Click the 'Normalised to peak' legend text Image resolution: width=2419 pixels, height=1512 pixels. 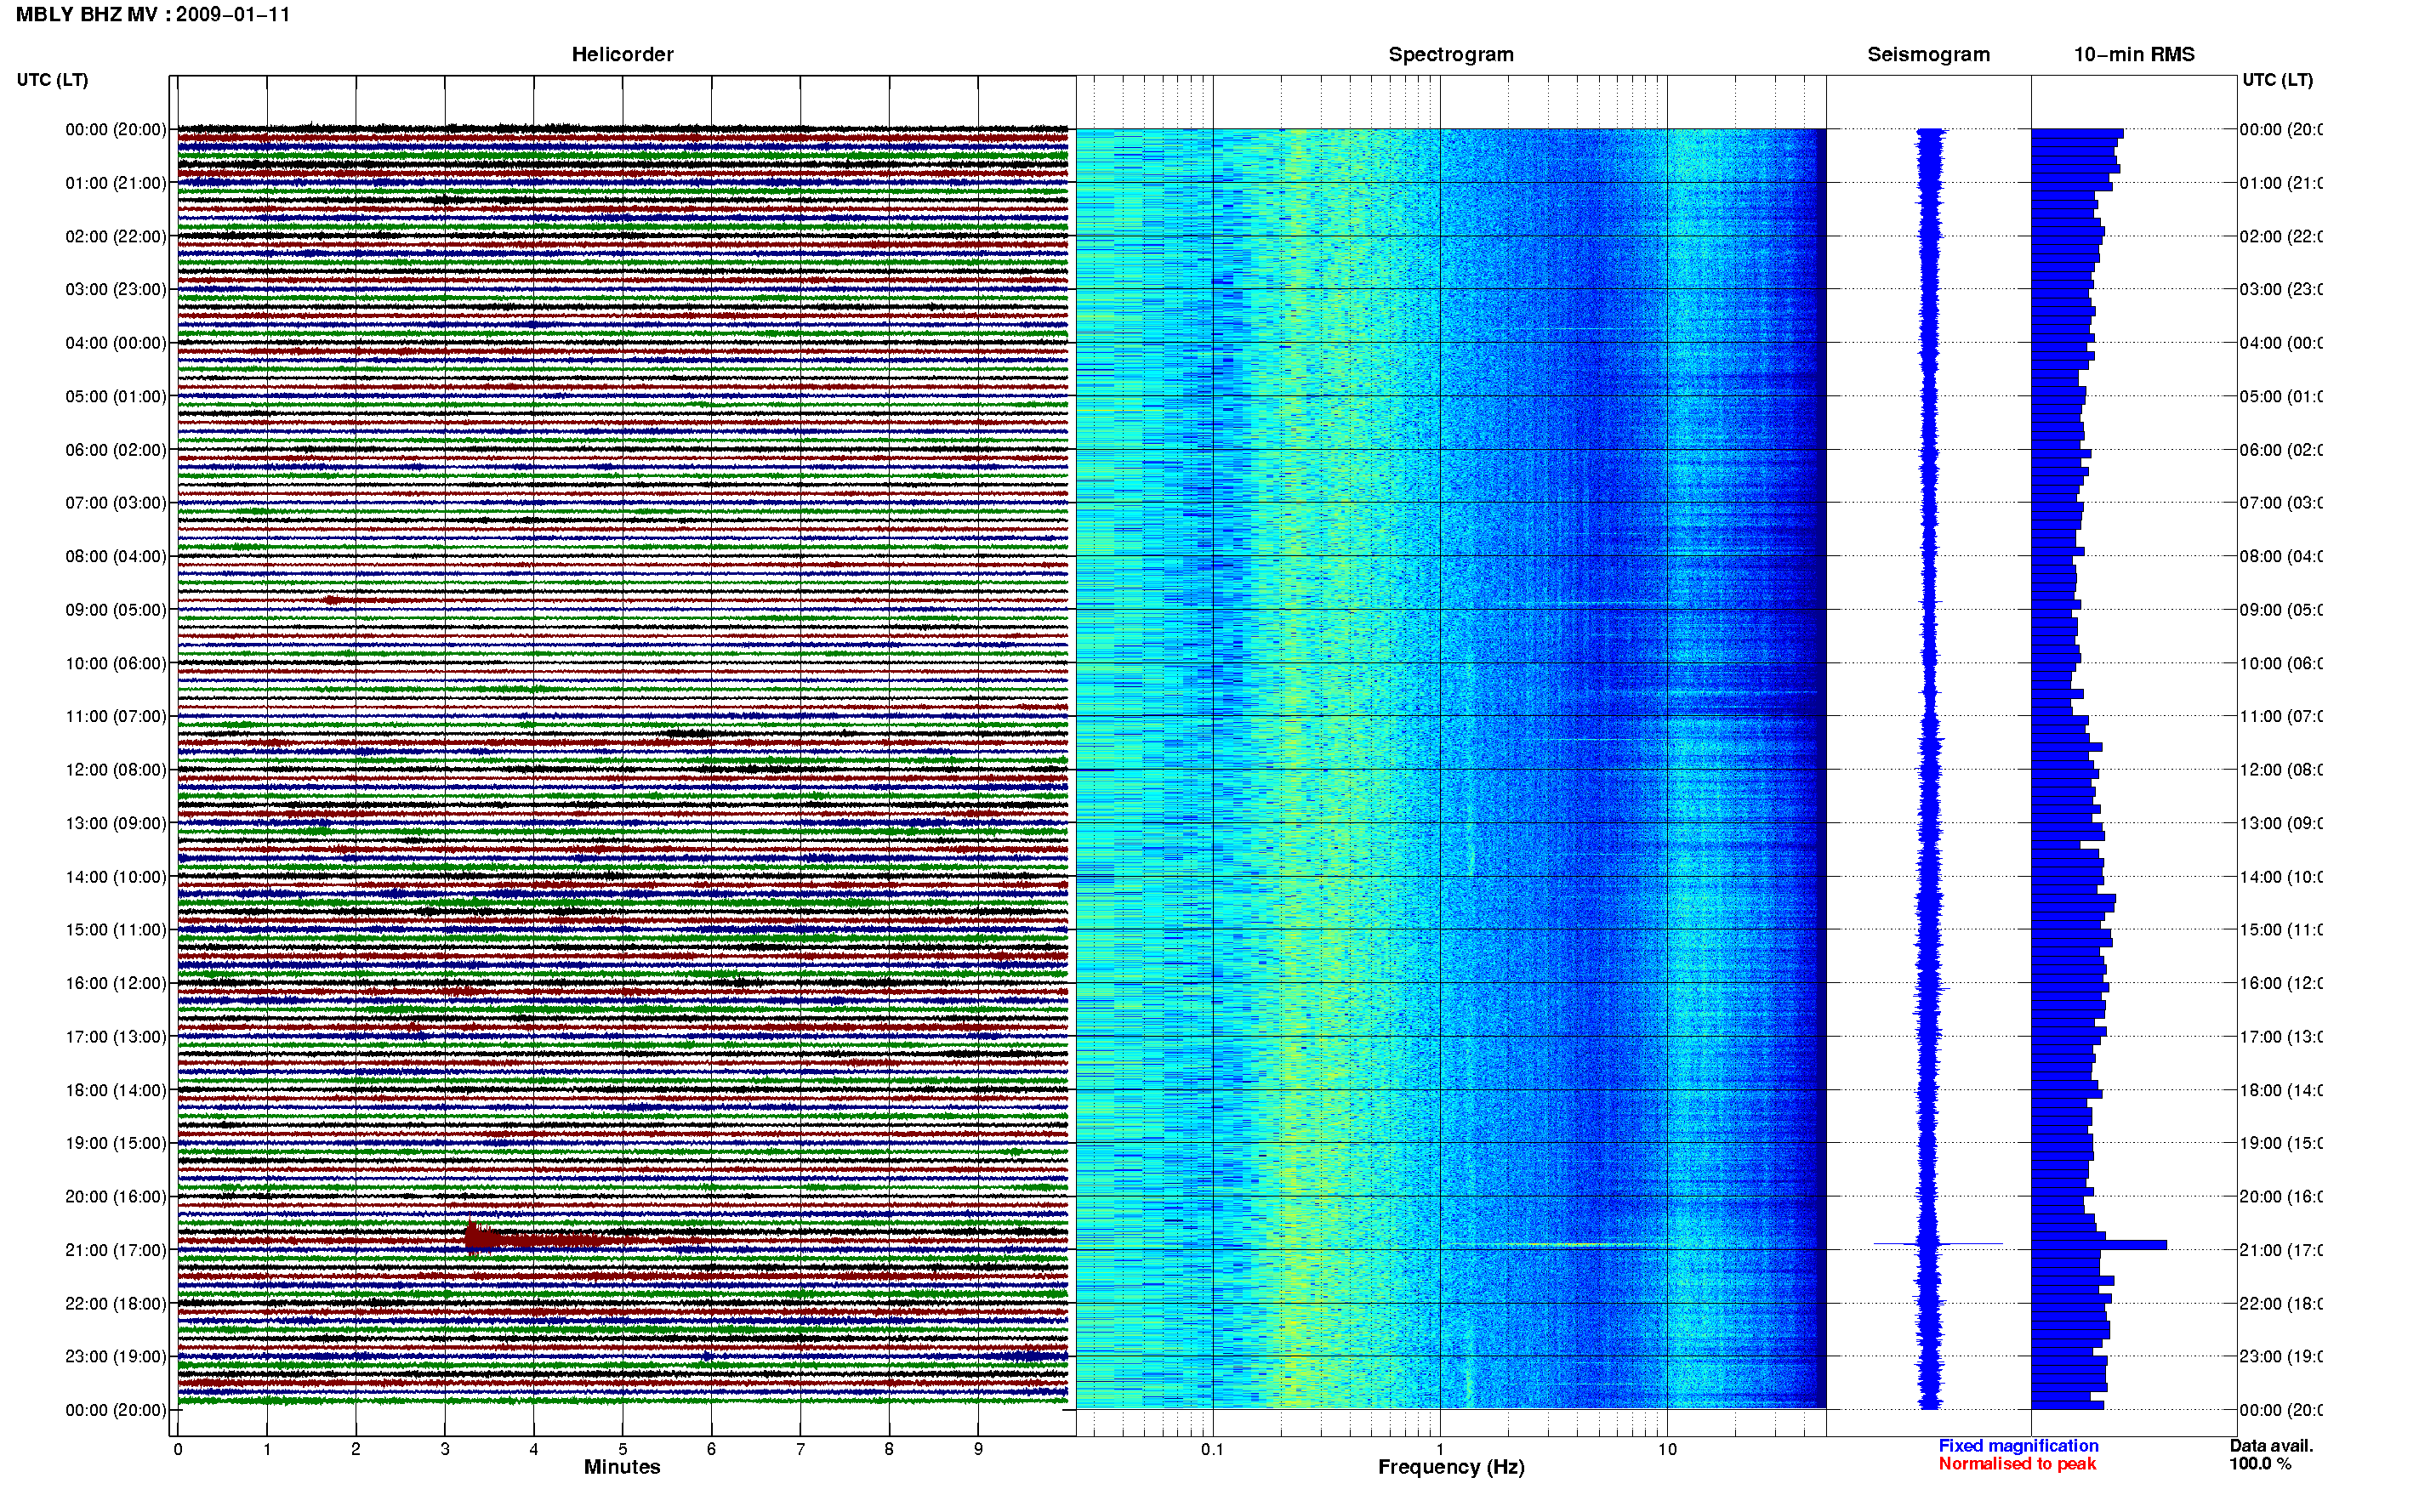click(x=2017, y=1464)
